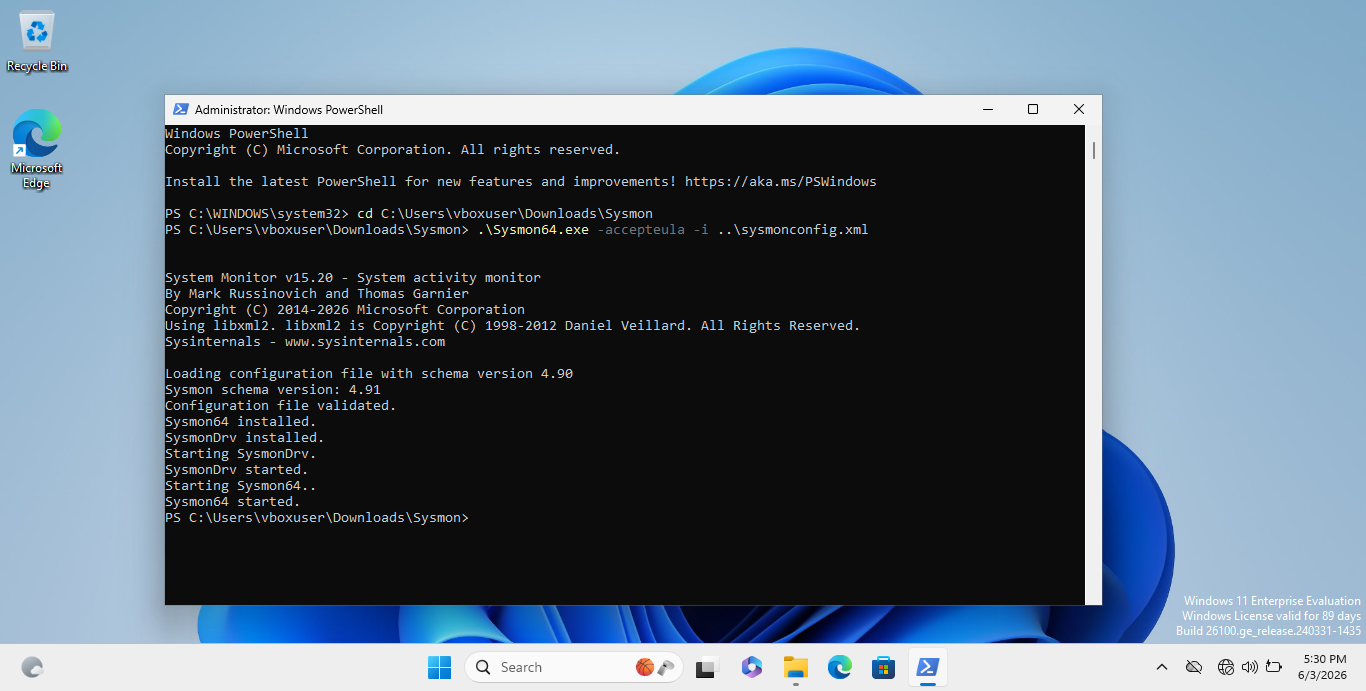Click the cloud sync tray icon
The image size is (1366, 691).
click(1193, 667)
